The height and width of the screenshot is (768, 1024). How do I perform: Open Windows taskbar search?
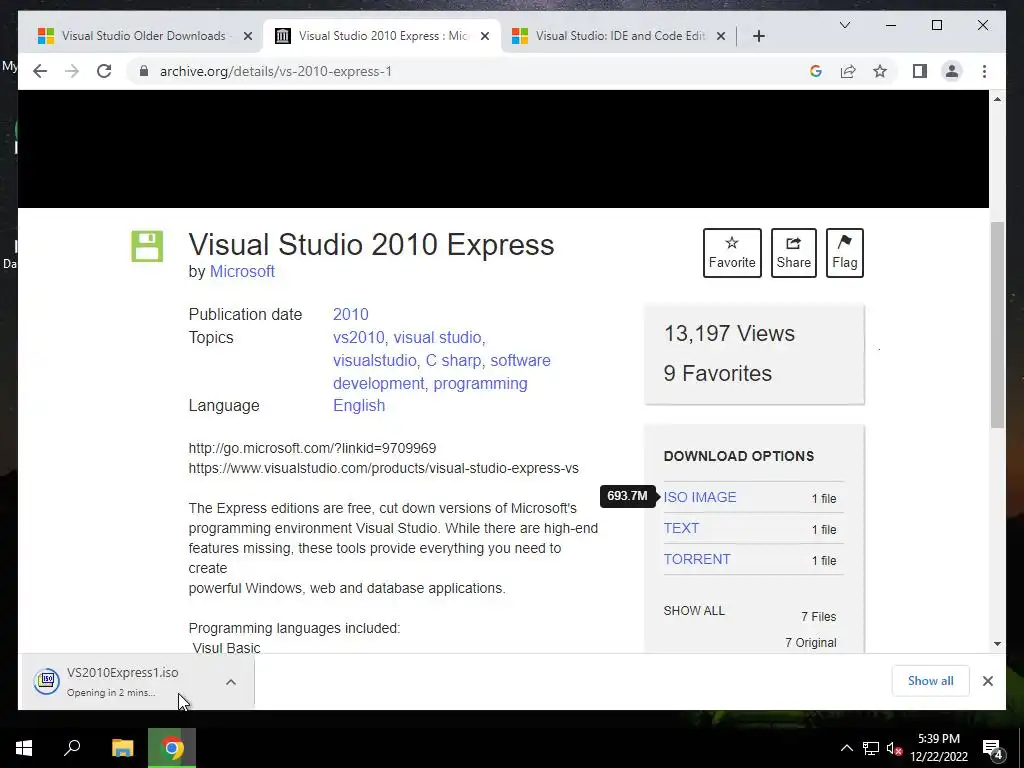(72, 748)
